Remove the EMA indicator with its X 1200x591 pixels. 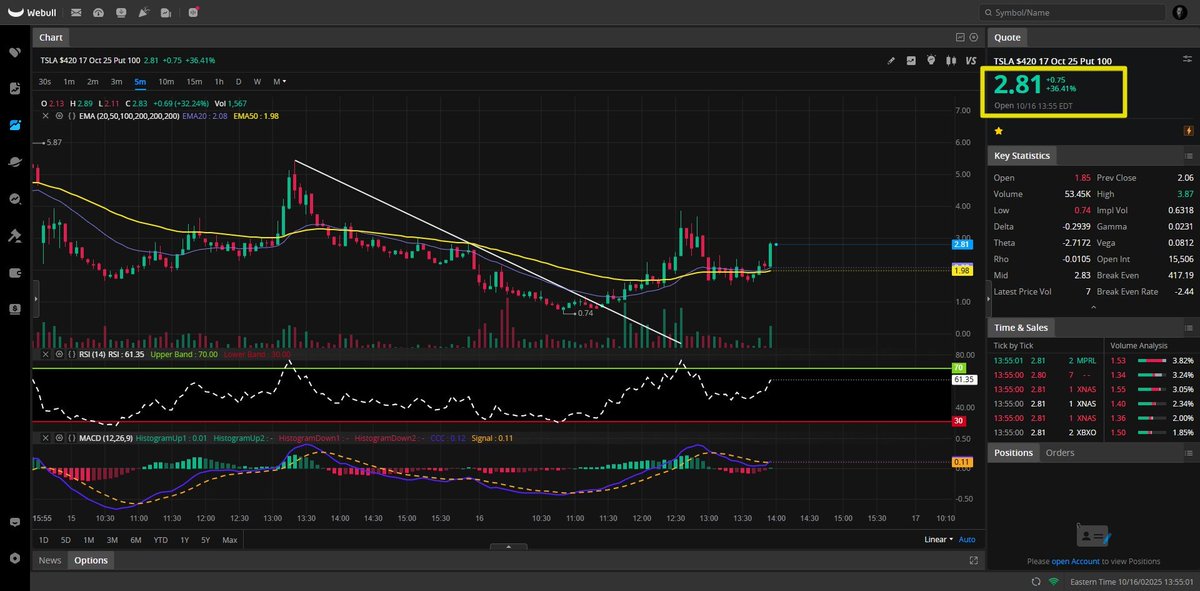pos(45,116)
